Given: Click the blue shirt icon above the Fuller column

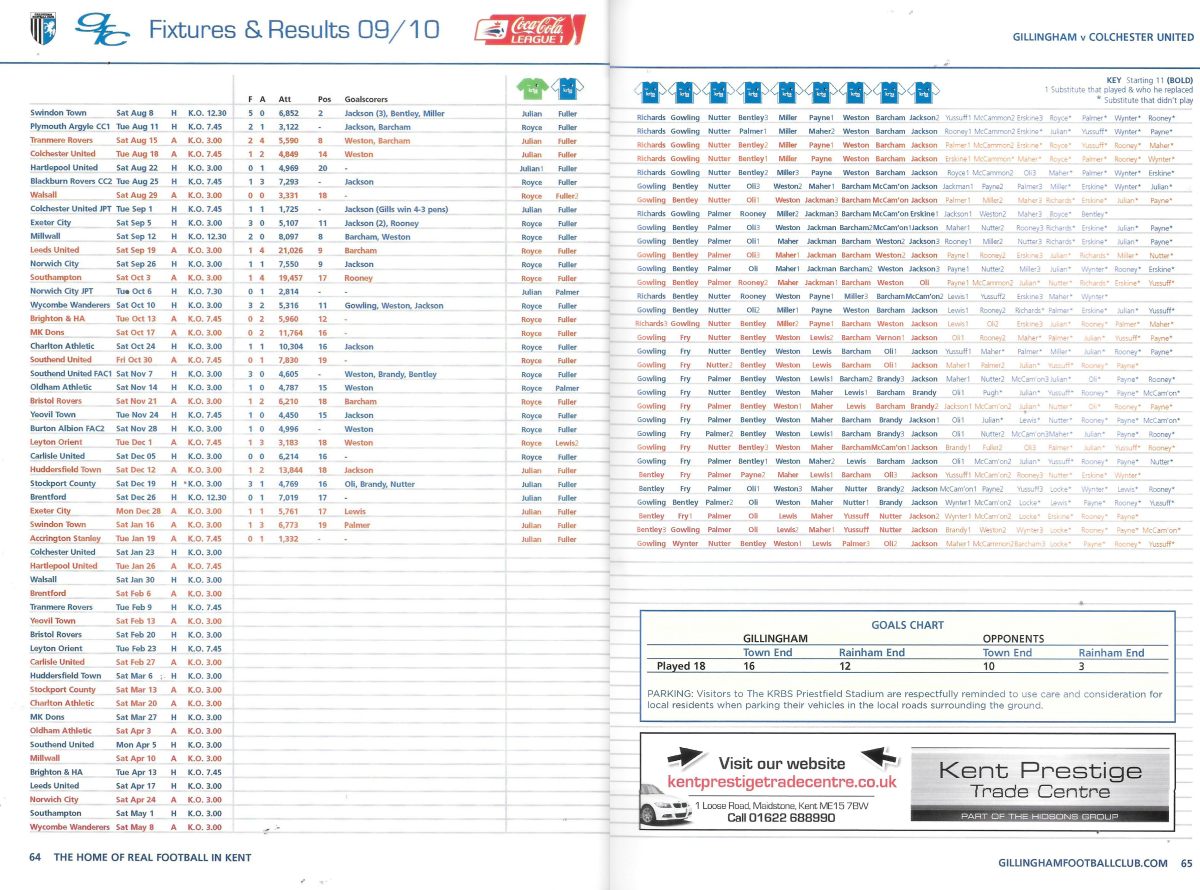Looking at the screenshot, I should pos(567,89).
